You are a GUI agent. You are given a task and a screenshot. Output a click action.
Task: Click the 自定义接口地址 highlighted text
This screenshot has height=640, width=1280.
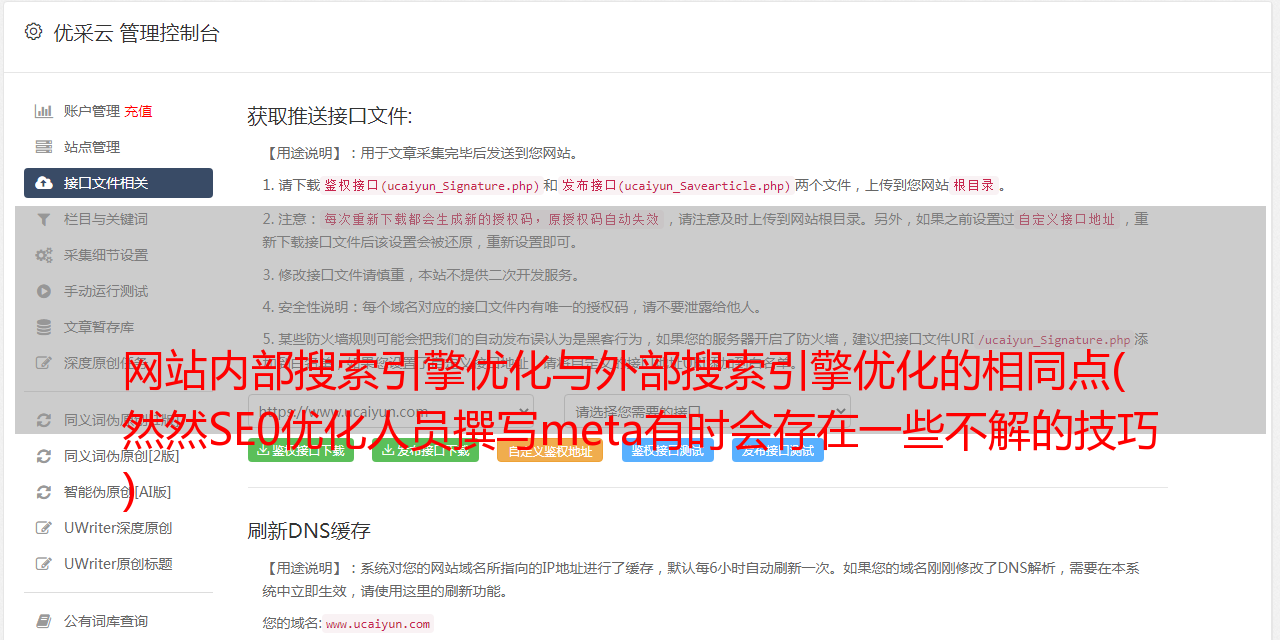click(x=1067, y=219)
